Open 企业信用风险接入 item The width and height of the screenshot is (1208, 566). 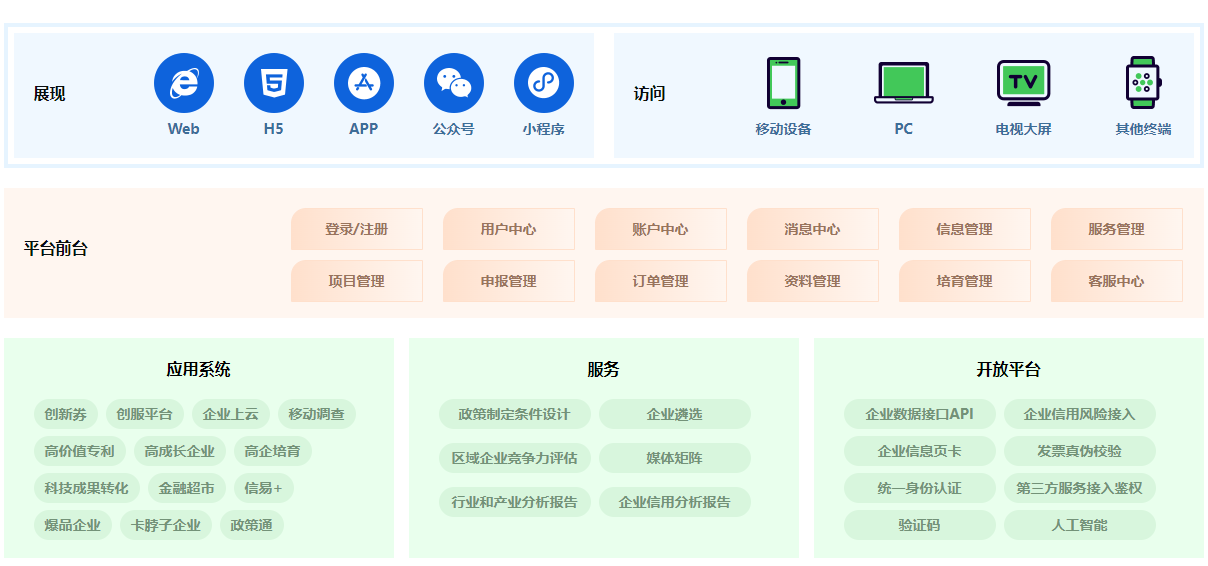pyautogui.click(x=1080, y=414)
